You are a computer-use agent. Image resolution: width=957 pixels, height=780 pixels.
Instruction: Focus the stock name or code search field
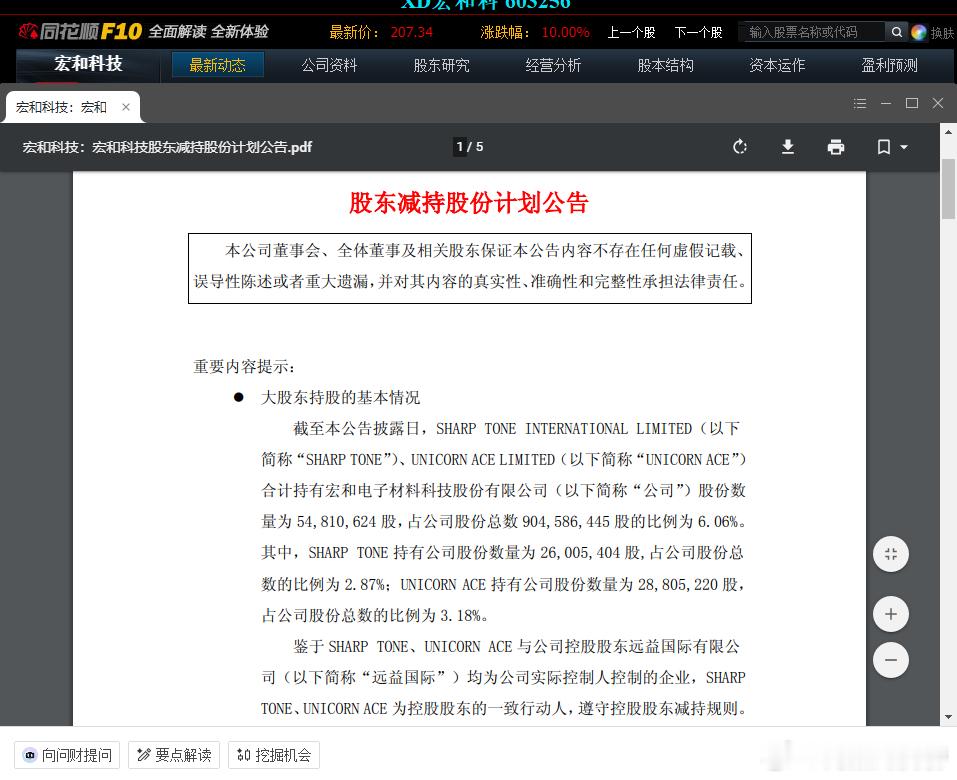[x=812, y=32]
